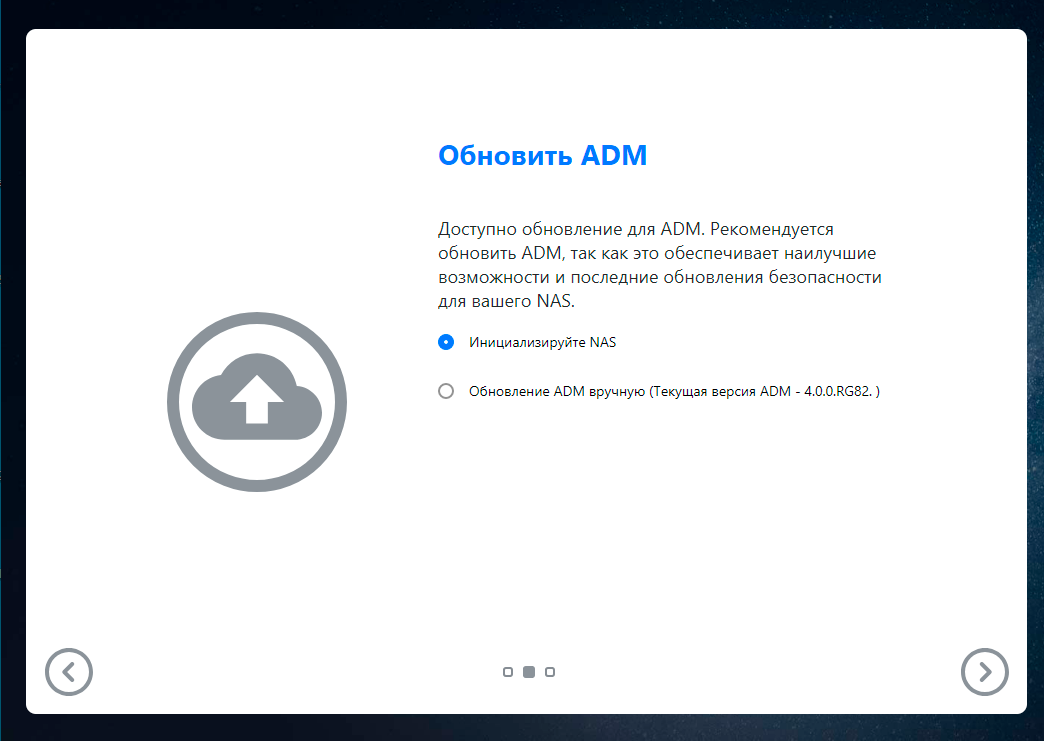The width and height of the screenshot is (1044, 741).
Task: Select the Инициализируйте NAS radio option
Action: [x=446, y=342]
